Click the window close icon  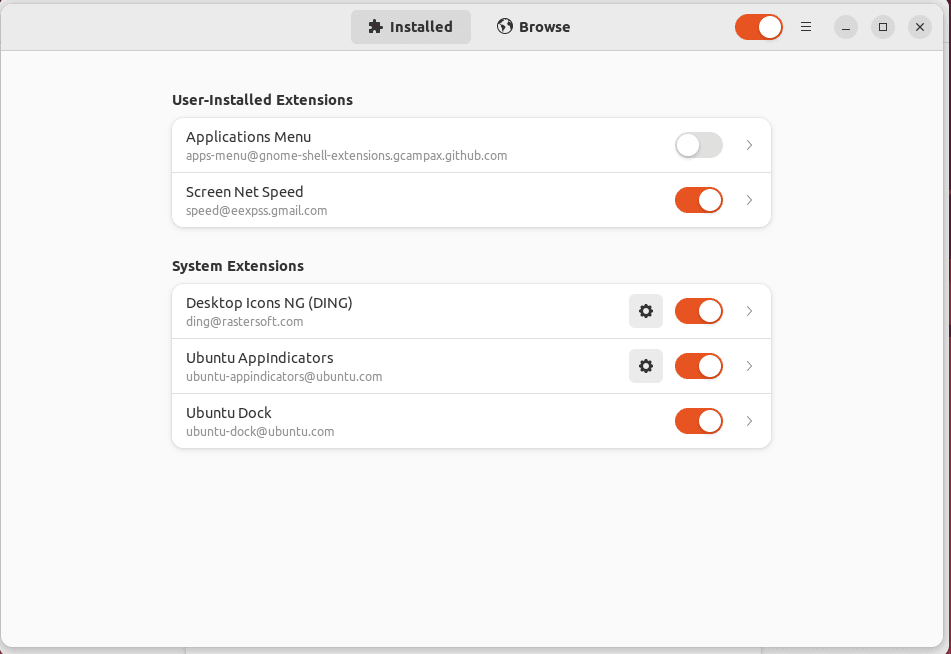pos(919,26)
